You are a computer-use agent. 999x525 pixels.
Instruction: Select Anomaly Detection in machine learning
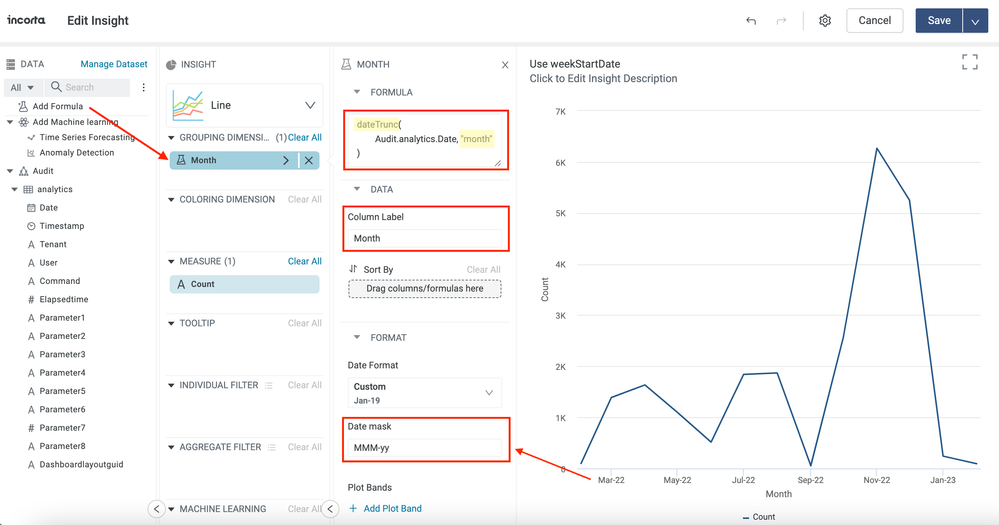(x=76, y=153)
